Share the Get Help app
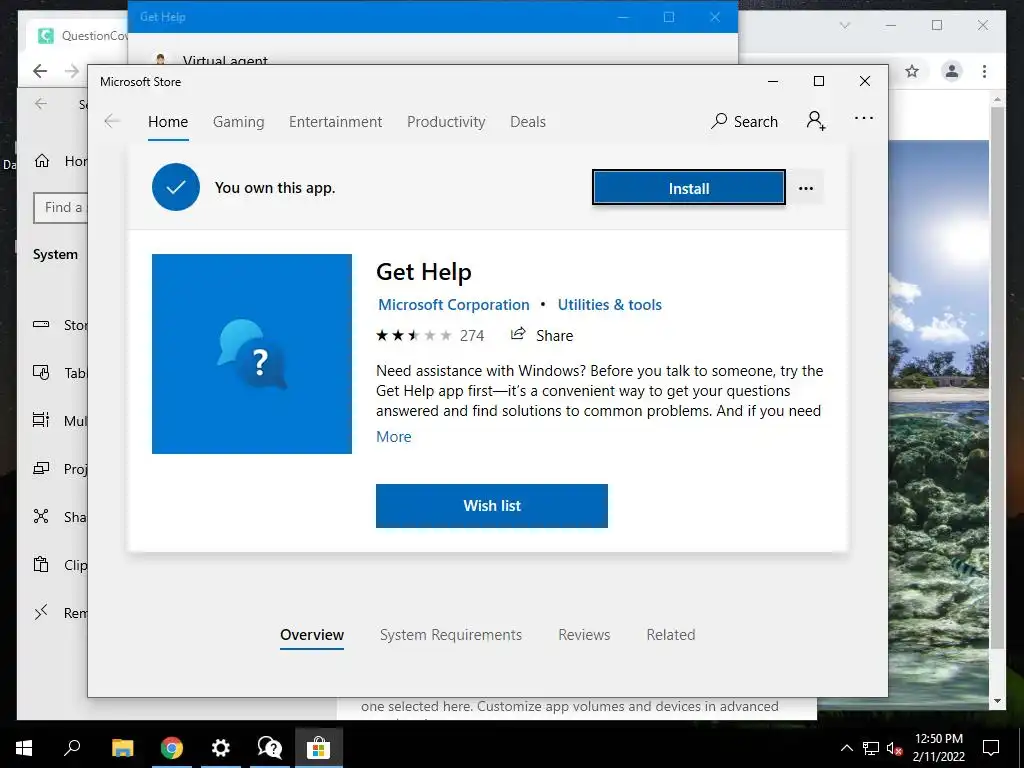 (x=542, y=335)
